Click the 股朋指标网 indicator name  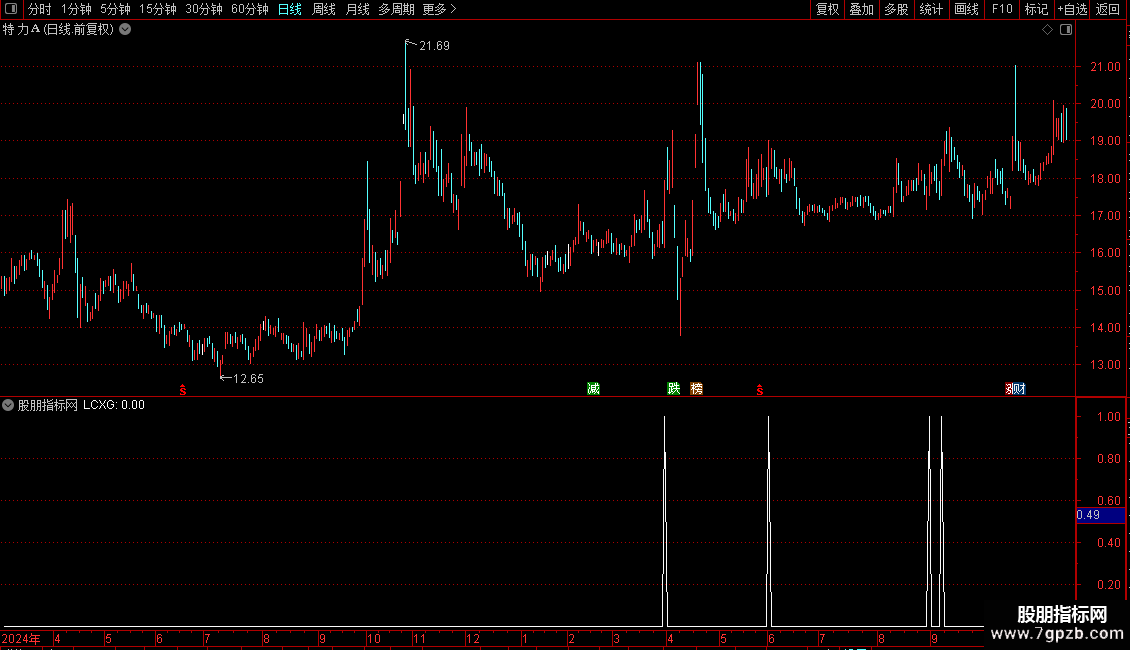(x=48, y=405)
